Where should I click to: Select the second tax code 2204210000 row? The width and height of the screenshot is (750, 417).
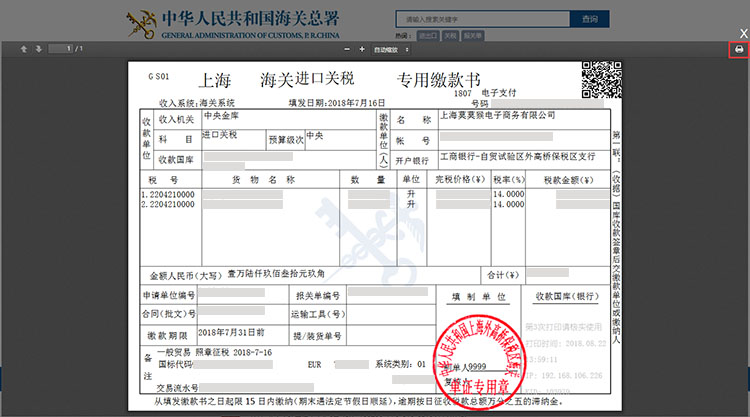[x=168, y=204]
